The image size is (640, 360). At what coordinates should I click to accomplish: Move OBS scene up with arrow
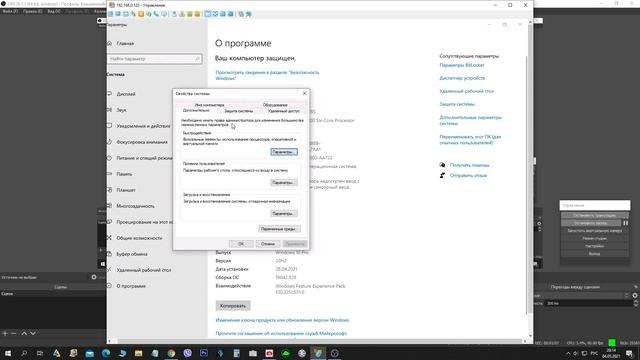pos(24,333)
